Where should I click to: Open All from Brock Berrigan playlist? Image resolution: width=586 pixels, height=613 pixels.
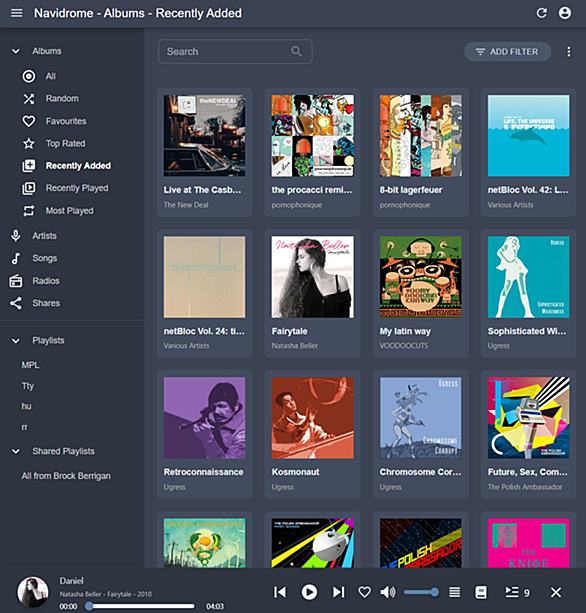(66, 476)
